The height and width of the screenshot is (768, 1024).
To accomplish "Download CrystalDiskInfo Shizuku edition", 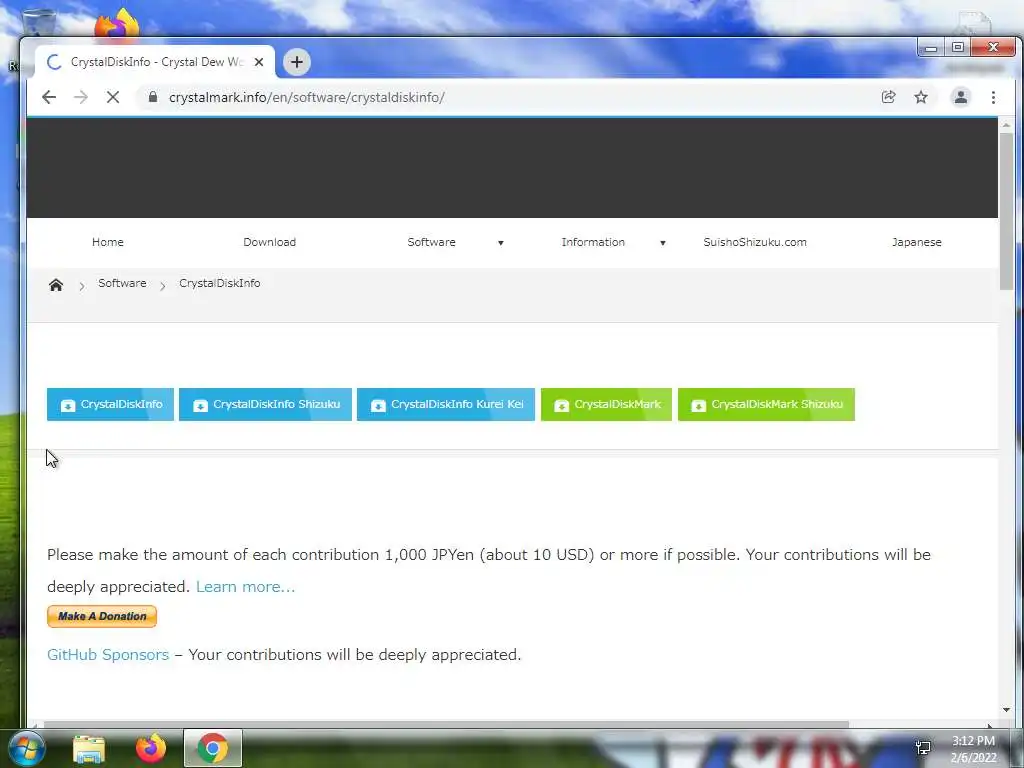I will (x=265, y=404).
